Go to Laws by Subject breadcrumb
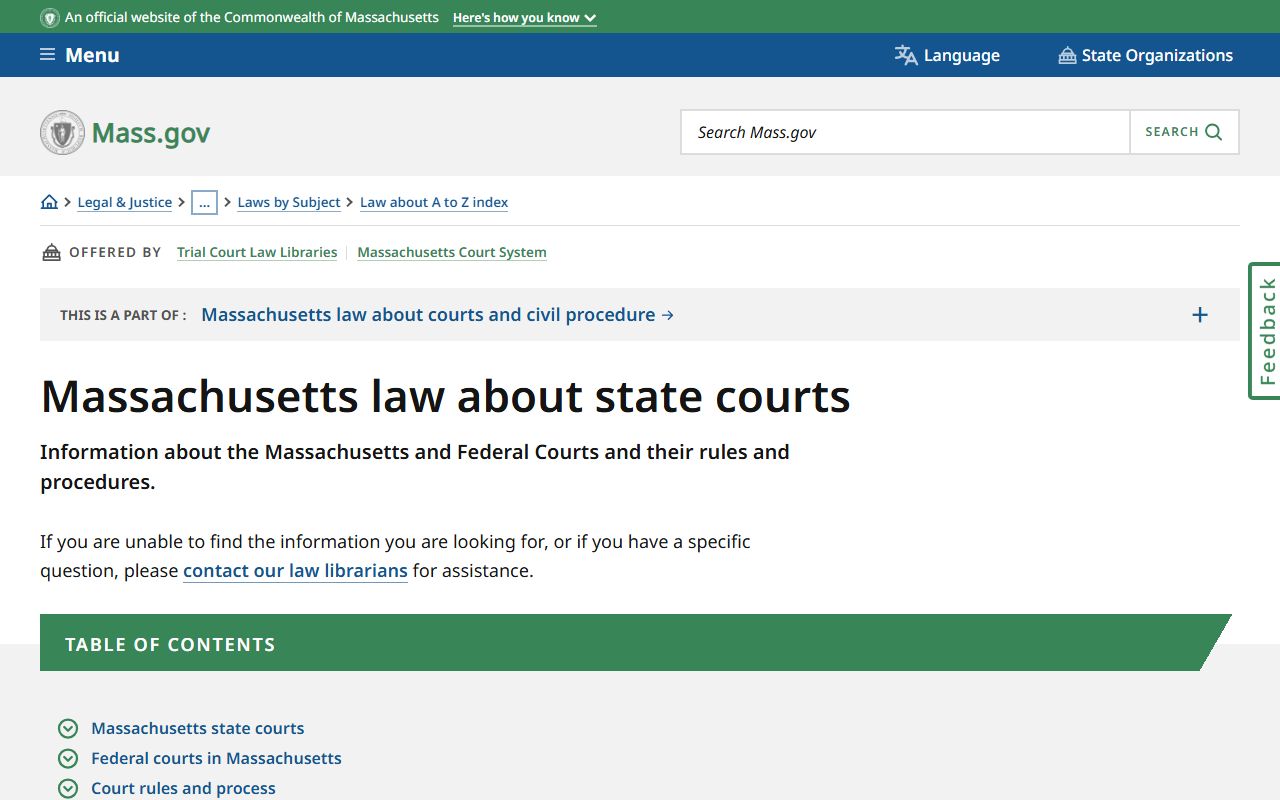The width and height of the screenshot is (1280, 800). pyautogui.click(x=289, y=202)
